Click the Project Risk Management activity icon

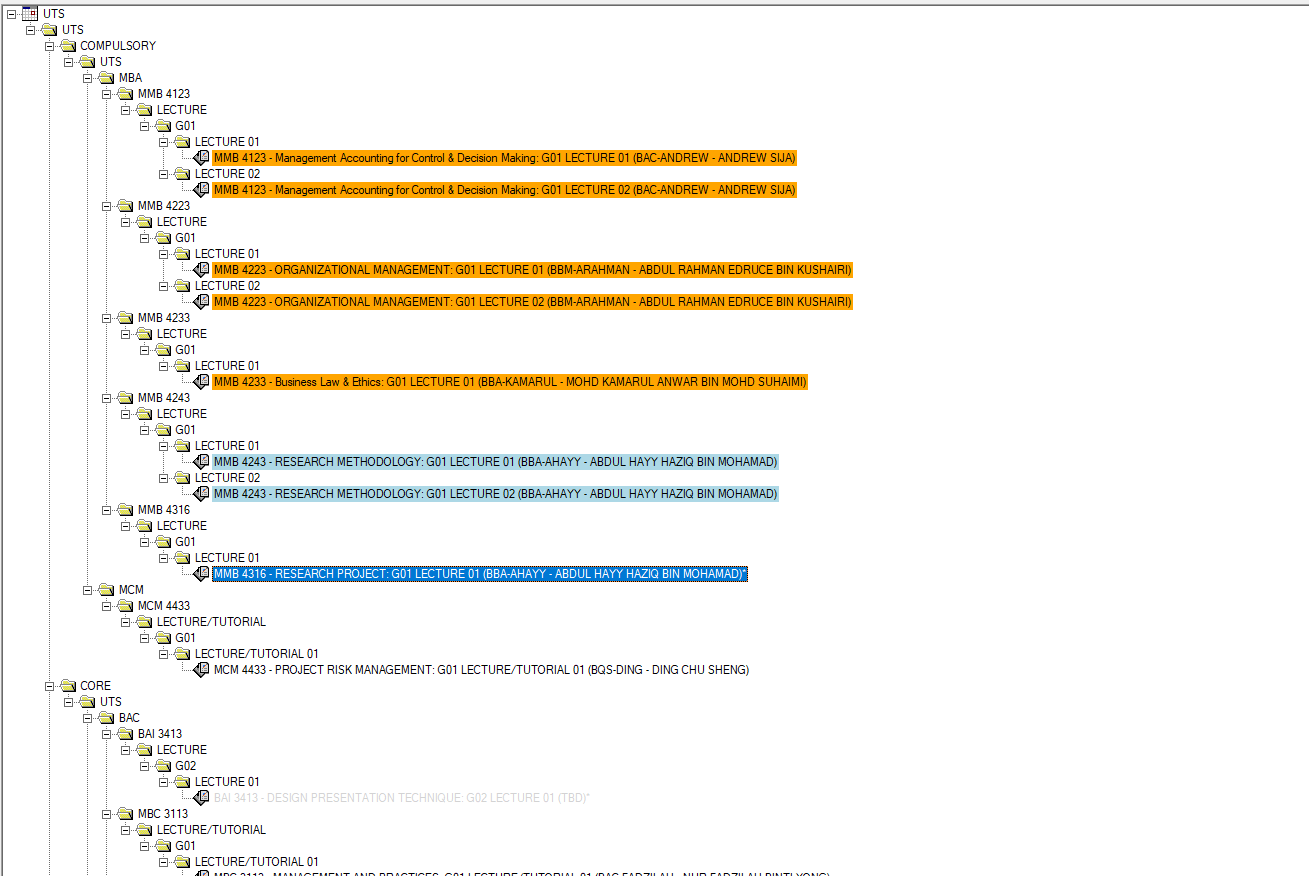pos(202,670)
